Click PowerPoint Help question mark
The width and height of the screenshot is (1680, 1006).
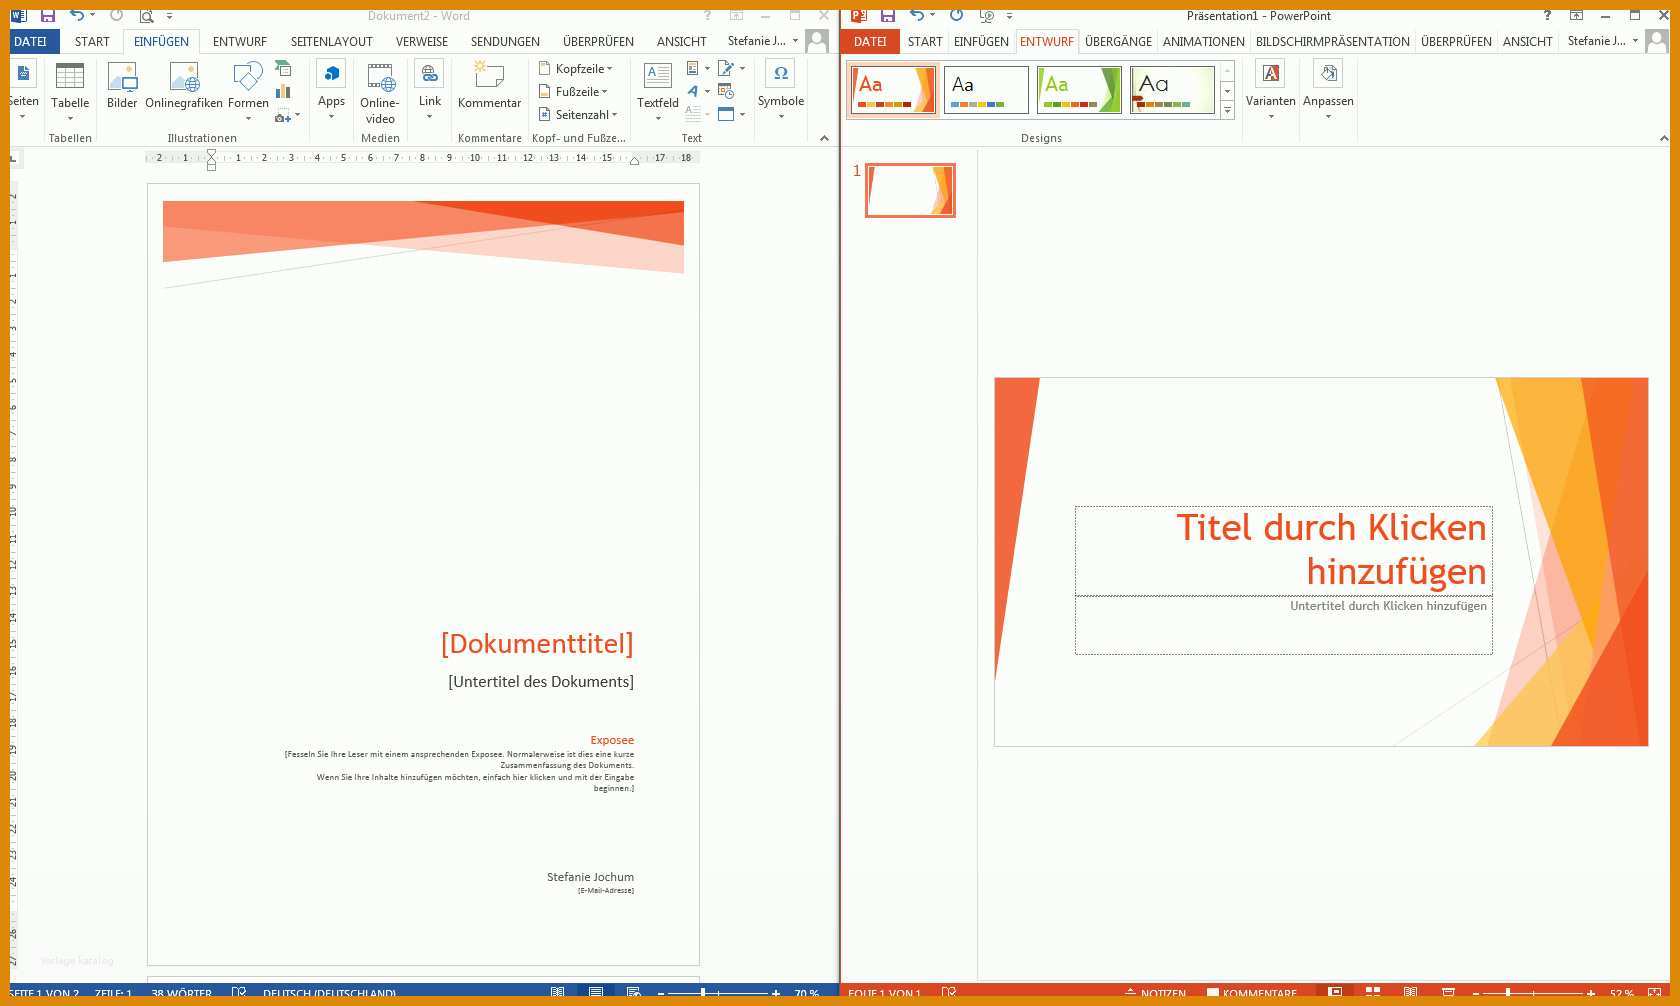click(x=1547, y=16)
